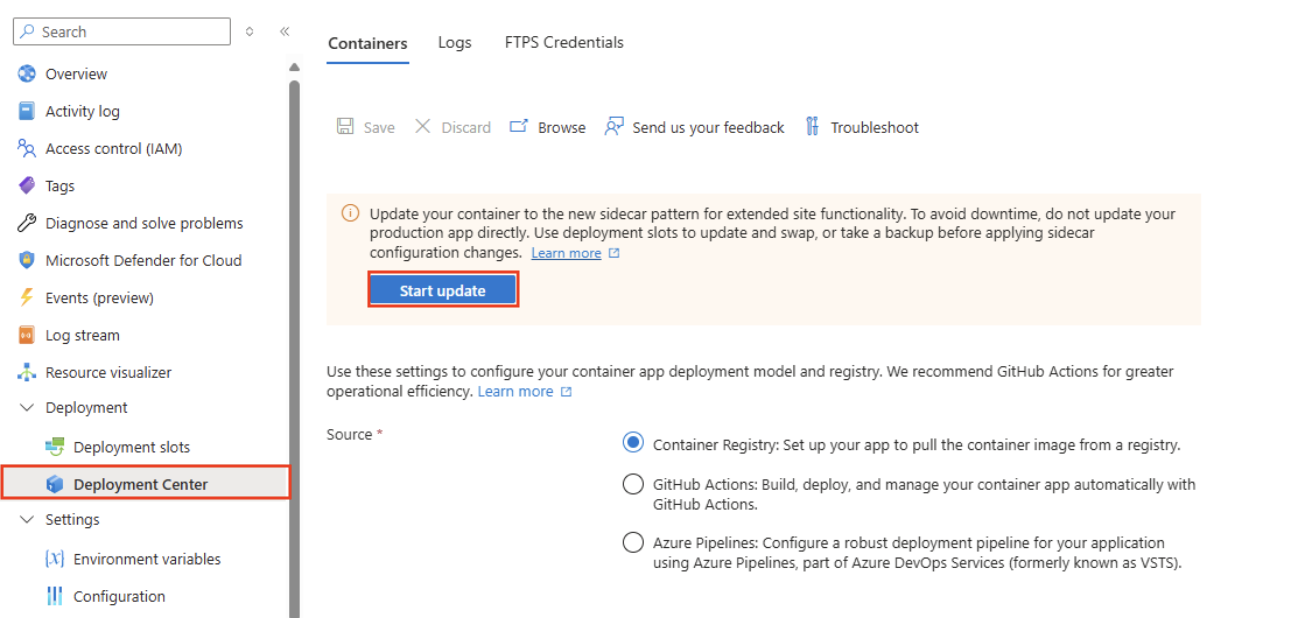Click the Start update button
The height and width of the screenshot is (618, 1292).
point(443,289)
